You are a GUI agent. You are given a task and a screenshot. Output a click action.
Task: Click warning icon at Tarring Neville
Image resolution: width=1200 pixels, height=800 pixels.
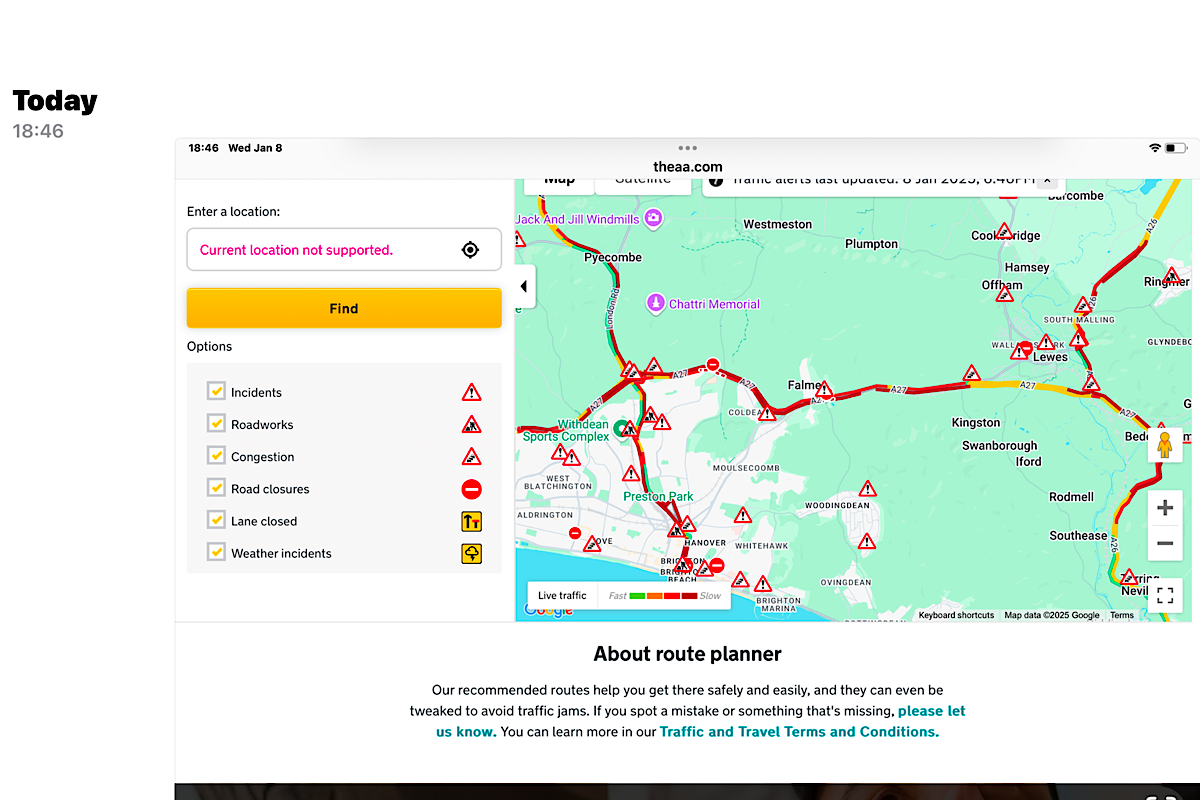click(1130, 579)
